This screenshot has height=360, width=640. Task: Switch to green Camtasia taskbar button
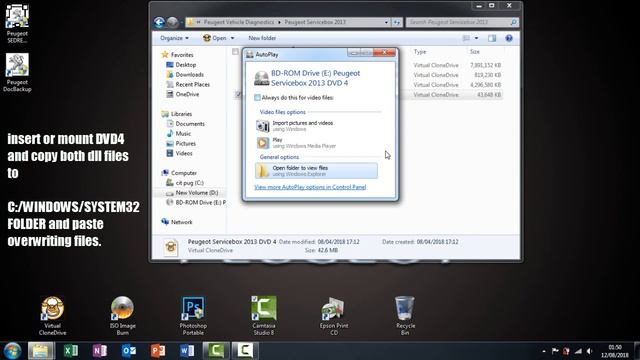pos(216,351)
